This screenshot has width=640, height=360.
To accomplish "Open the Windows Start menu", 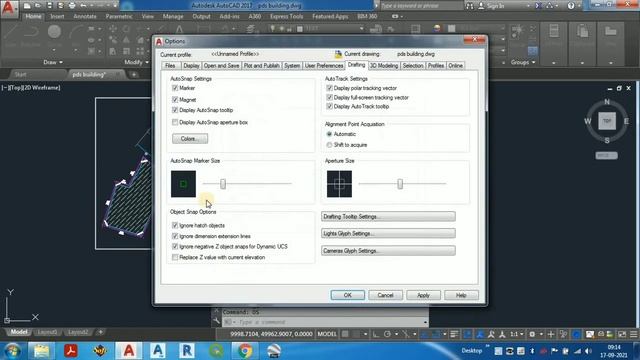I will 12,351.
